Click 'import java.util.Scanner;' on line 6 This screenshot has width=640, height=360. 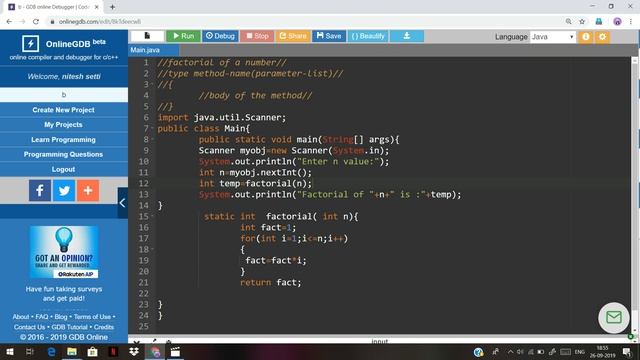click(222, 118)
